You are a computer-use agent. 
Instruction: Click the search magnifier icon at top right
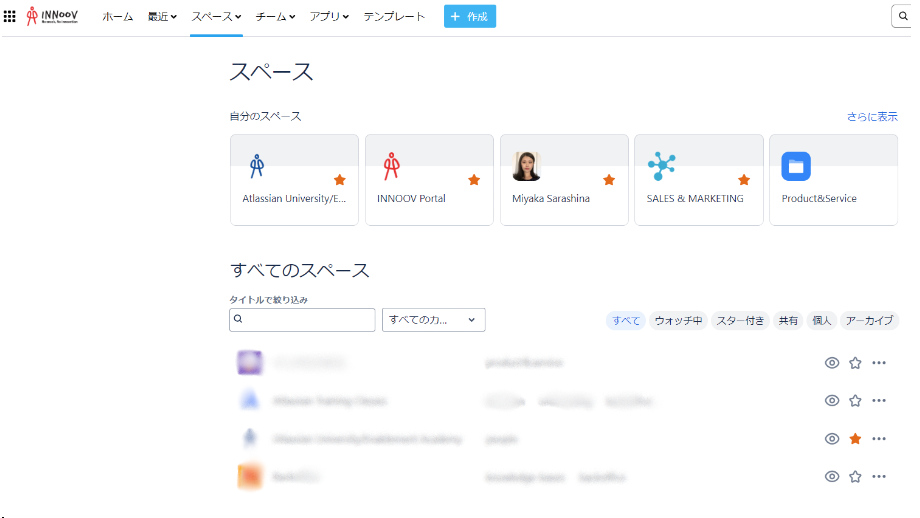pyautogui.click(x=903, y=16)
